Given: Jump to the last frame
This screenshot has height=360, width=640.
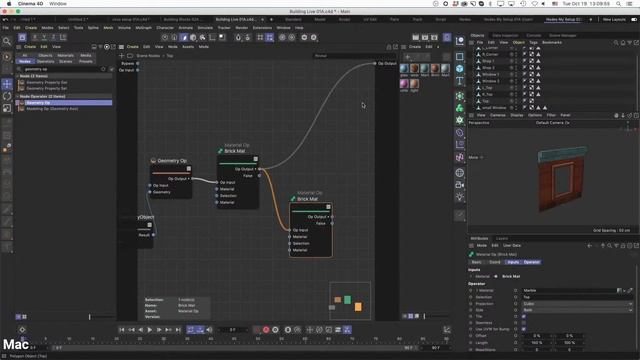Looking at the screenshot, I should (178, 330).
